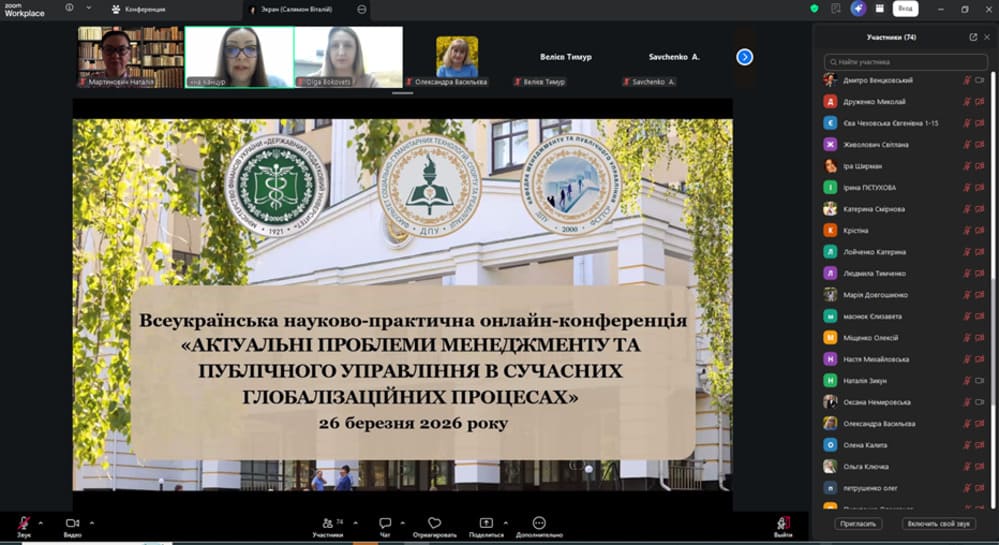This screenshot has width=999, height=545.
Task: Click the Zoom Workplace logo
Action: pos(24,9)
